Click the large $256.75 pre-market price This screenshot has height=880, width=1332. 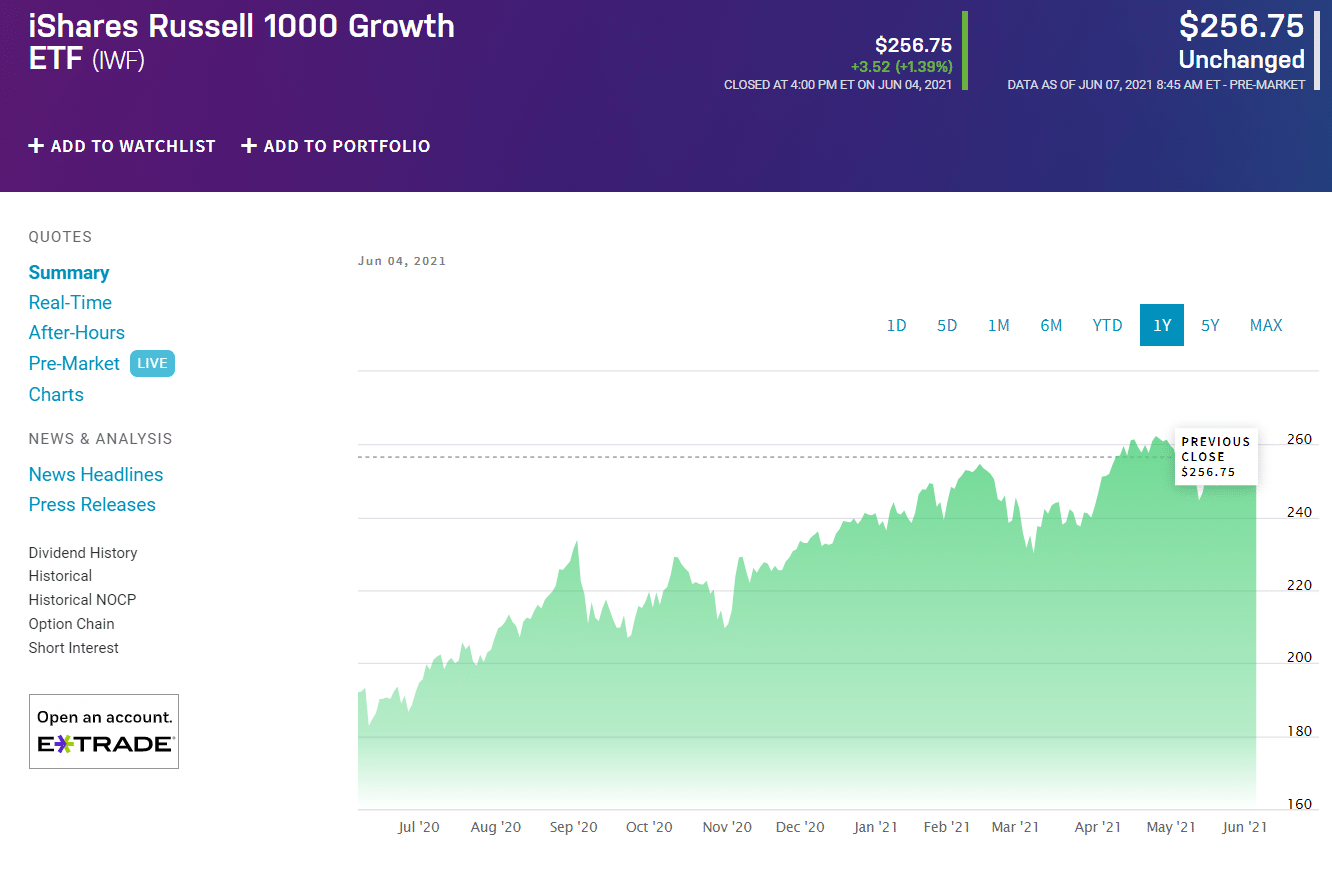(x=1242, y=25)
